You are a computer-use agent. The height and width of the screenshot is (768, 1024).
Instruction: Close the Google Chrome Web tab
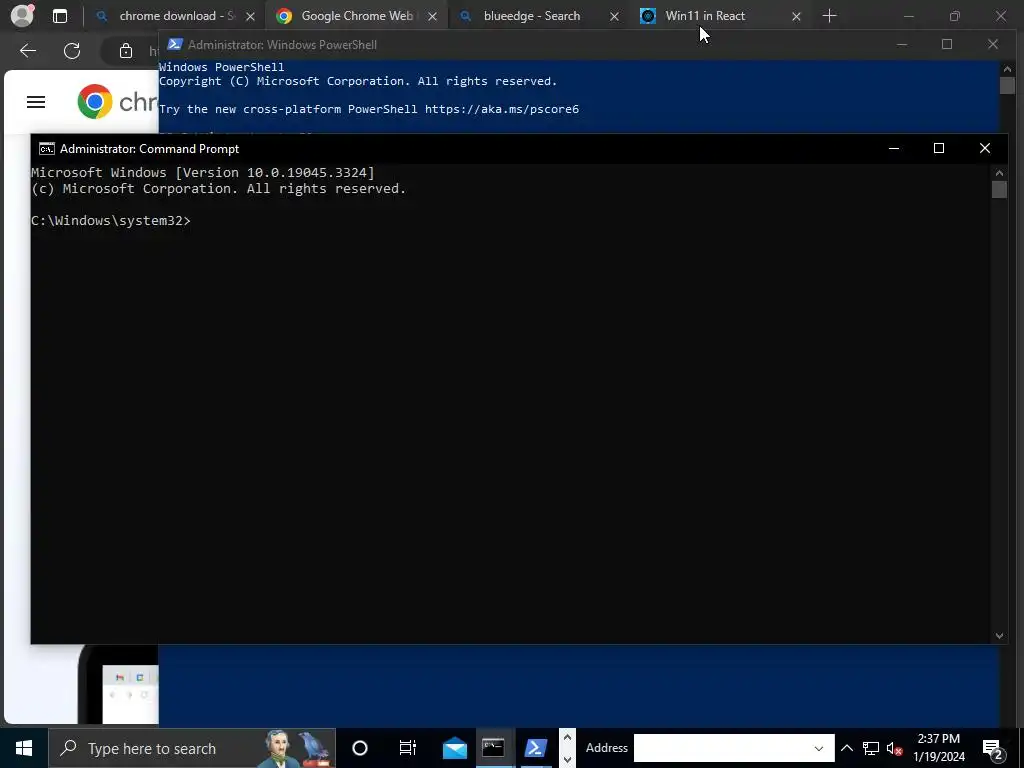point(432,16)
